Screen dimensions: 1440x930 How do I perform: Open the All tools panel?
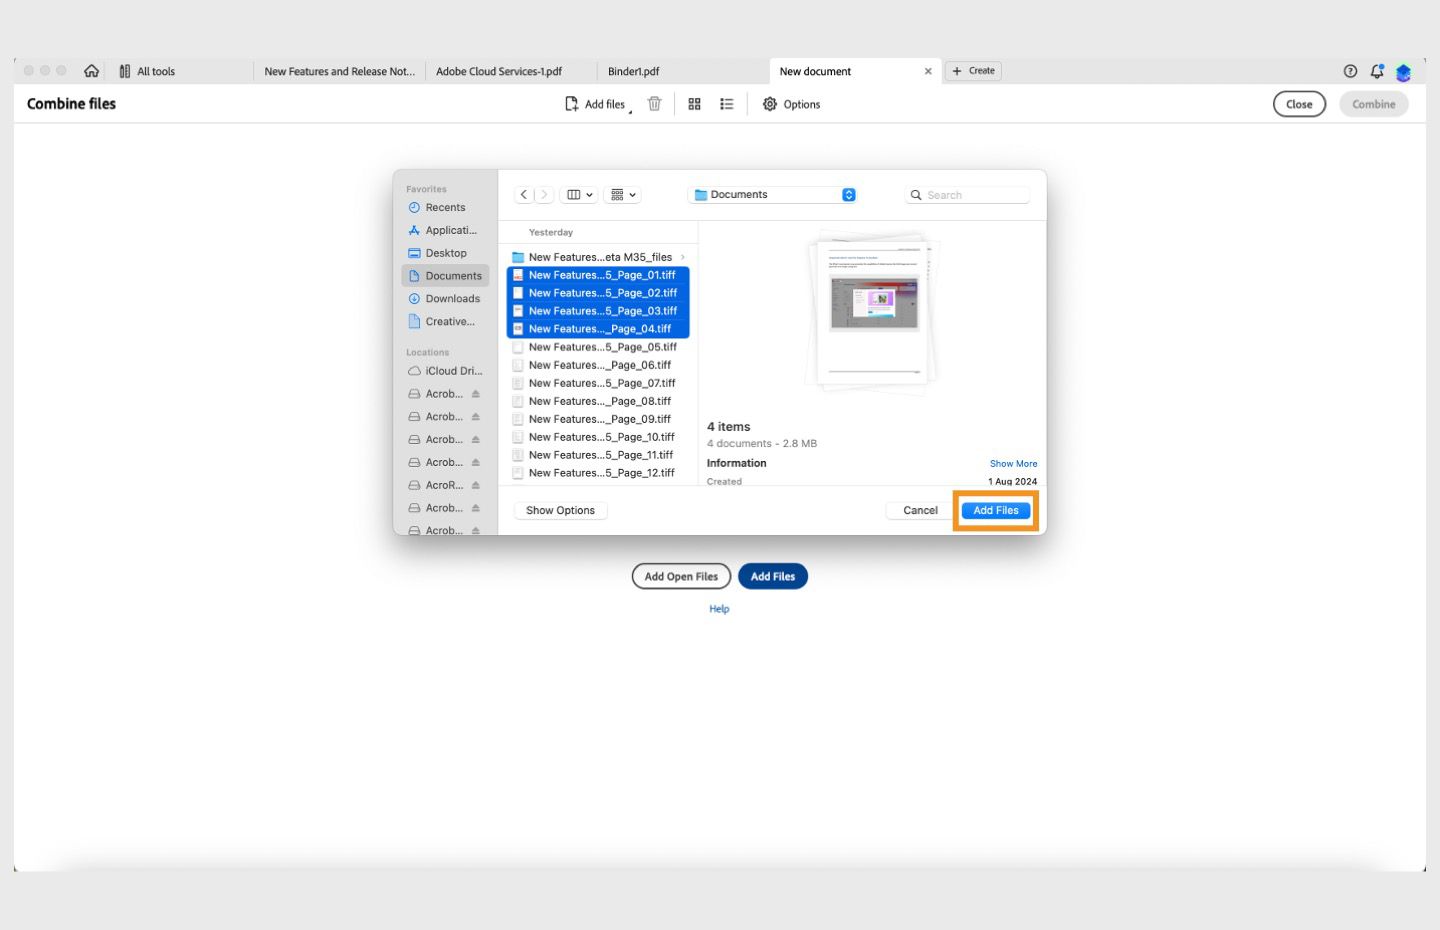[147, 71]
